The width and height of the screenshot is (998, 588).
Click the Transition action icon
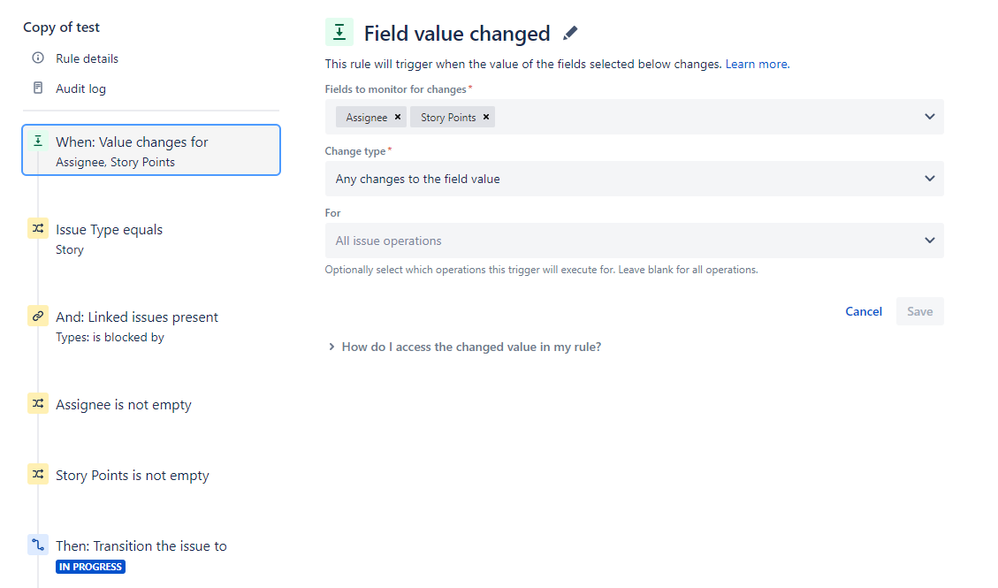[37, 545]
